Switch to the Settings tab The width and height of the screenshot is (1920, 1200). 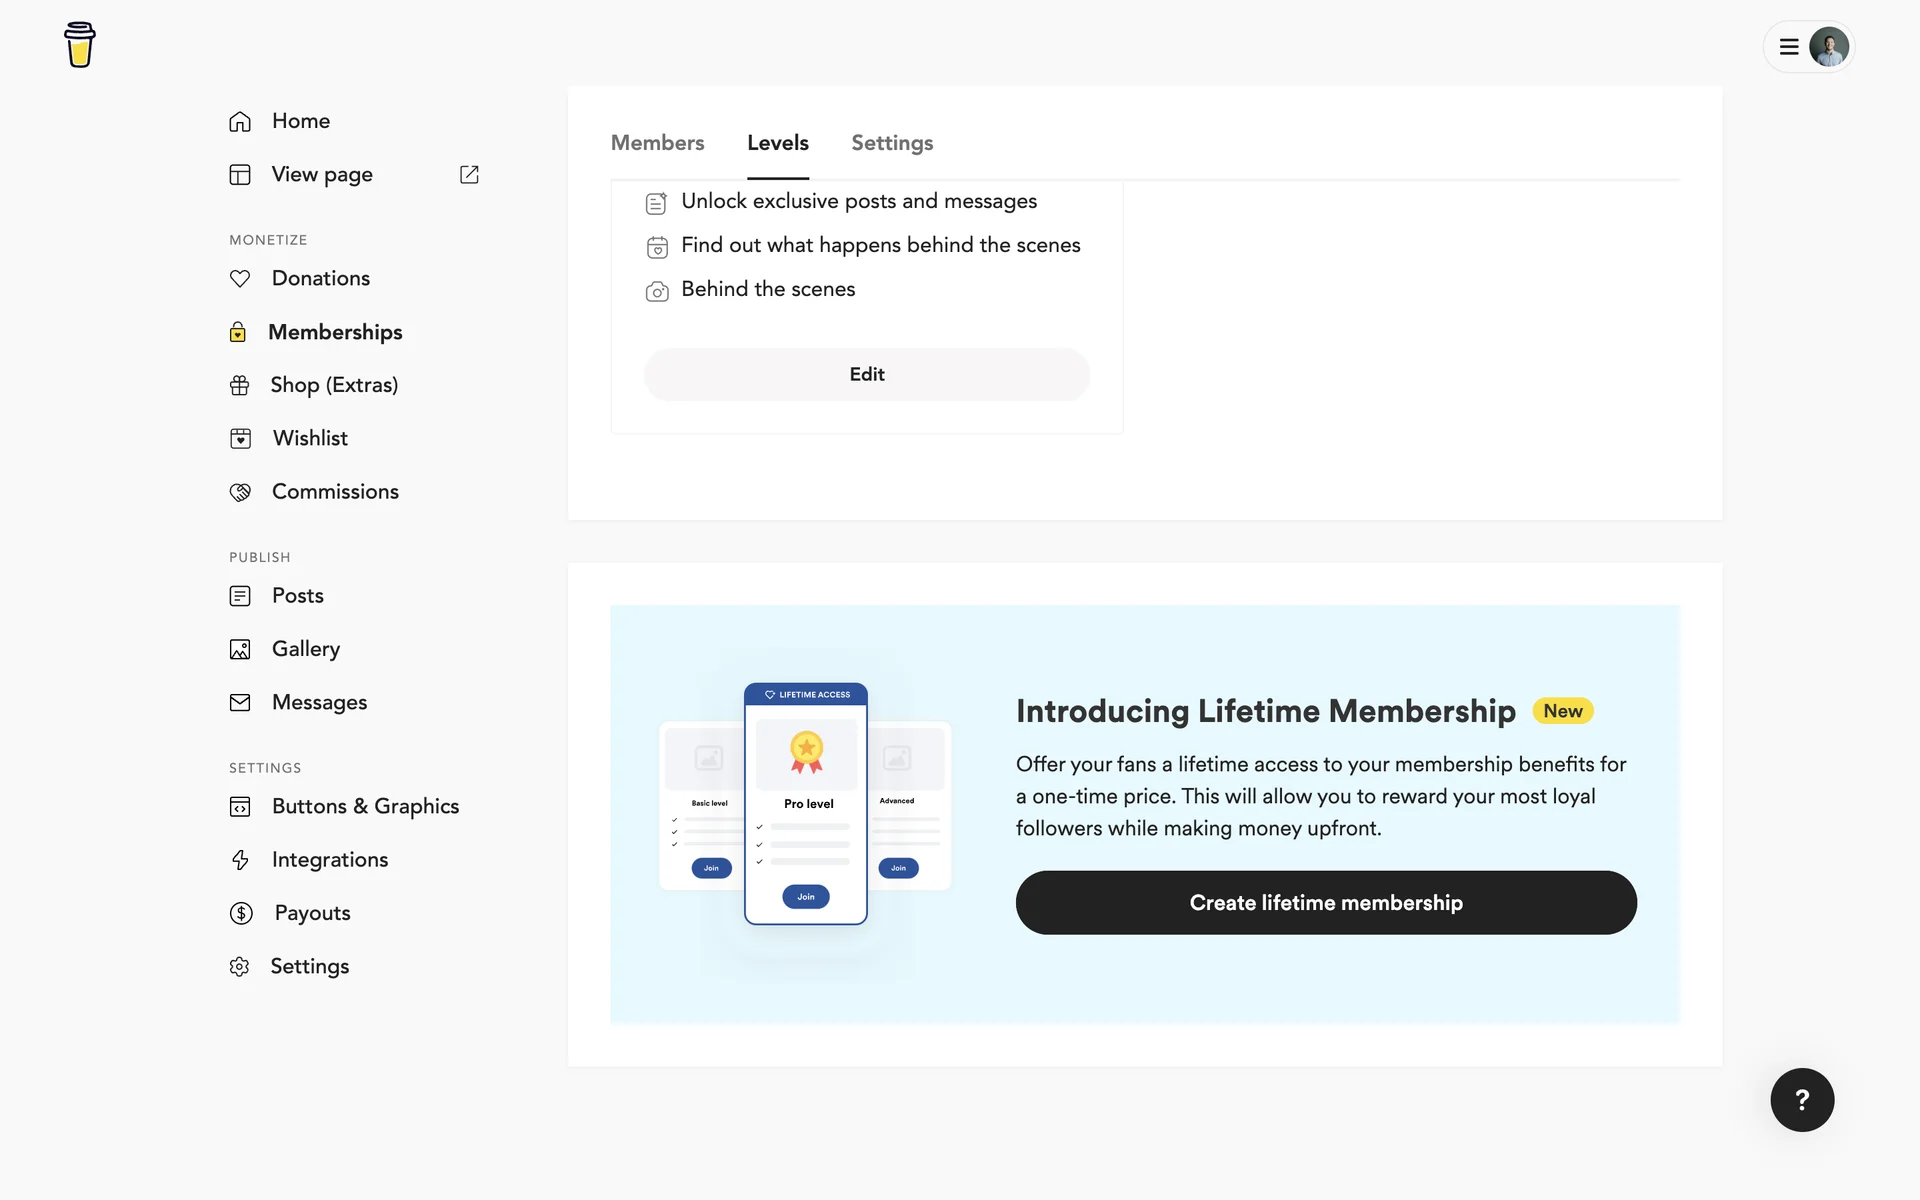pos(892,143)
